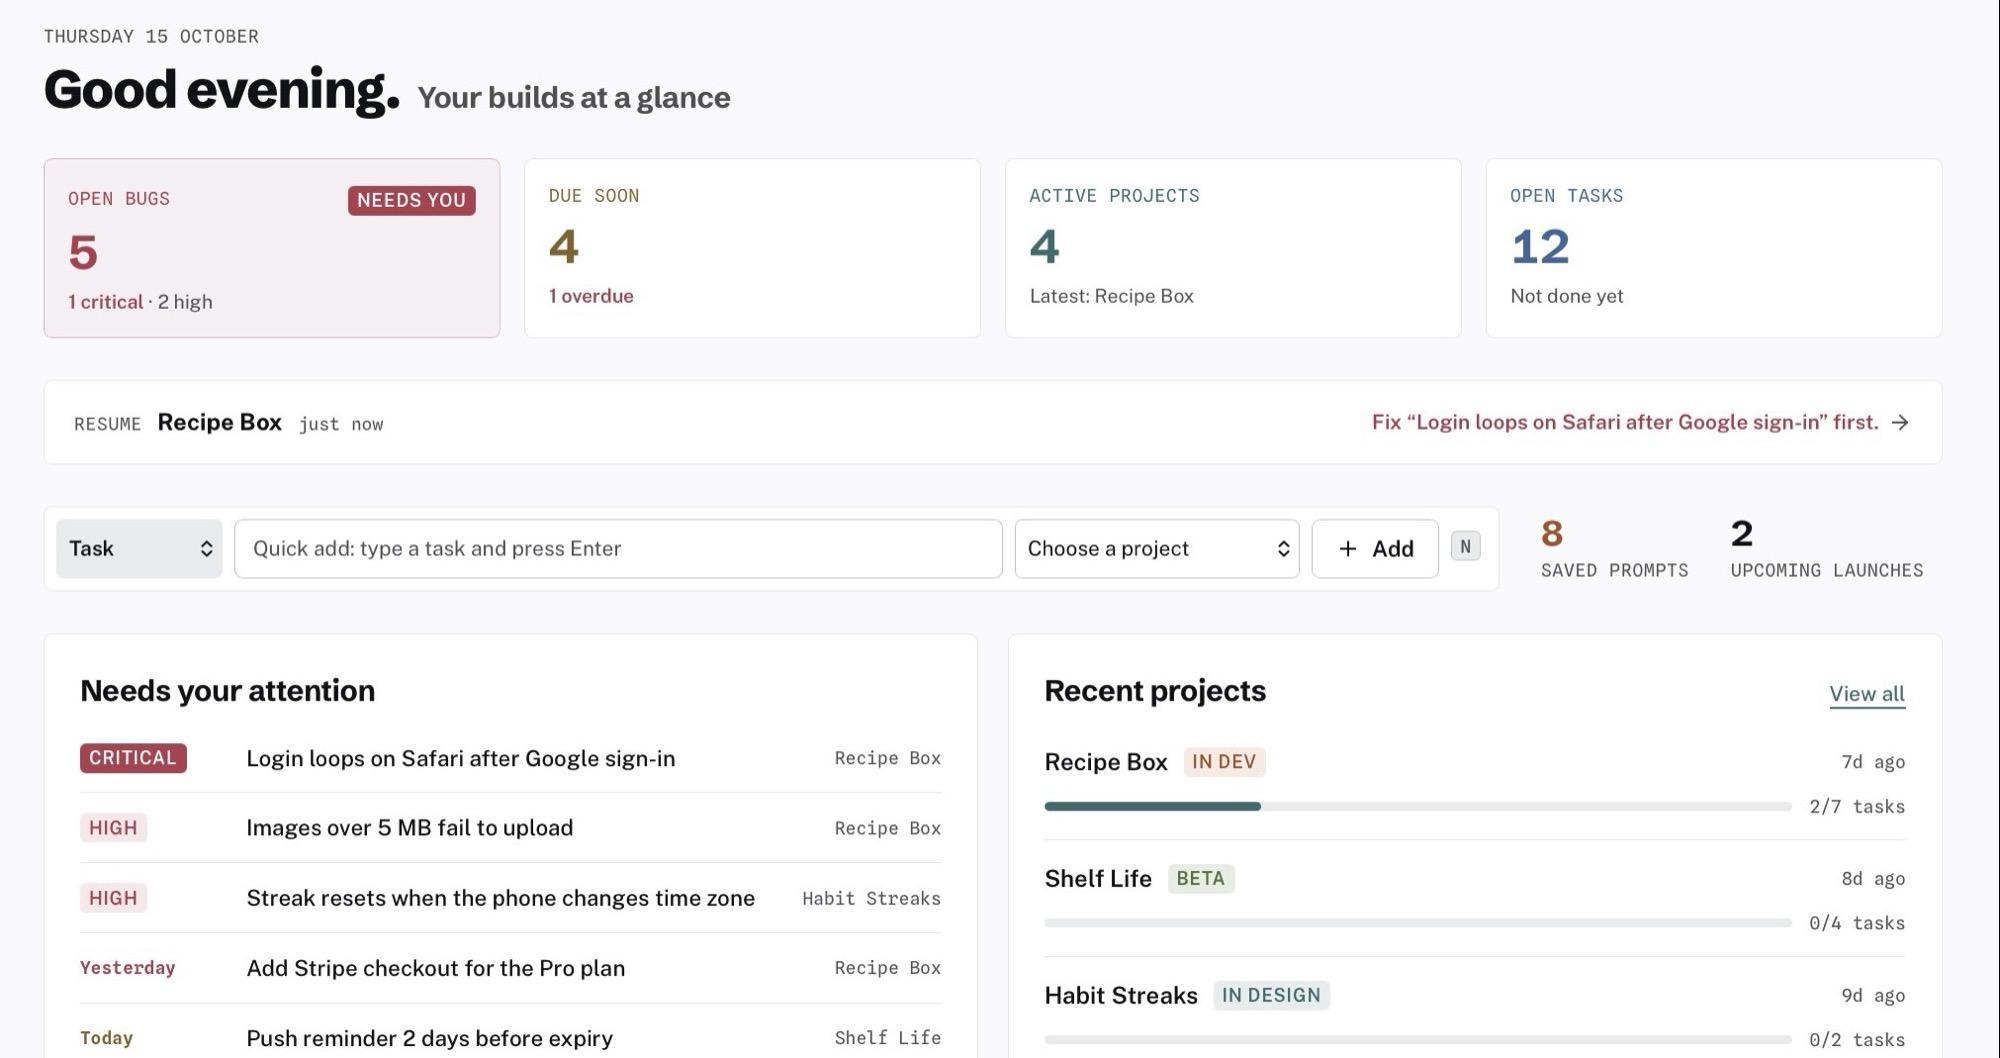Open Add Stripe checkout for the Pro plan

(510, 968)
